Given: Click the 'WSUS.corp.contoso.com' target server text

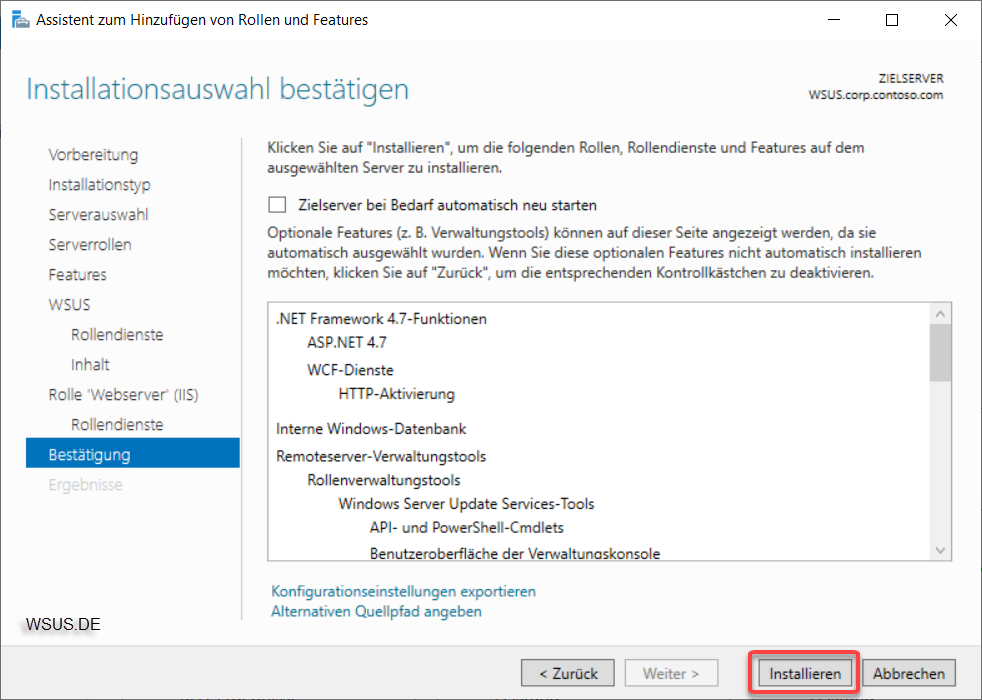Looking at the screenshot, I should click(x=876, y=95).
